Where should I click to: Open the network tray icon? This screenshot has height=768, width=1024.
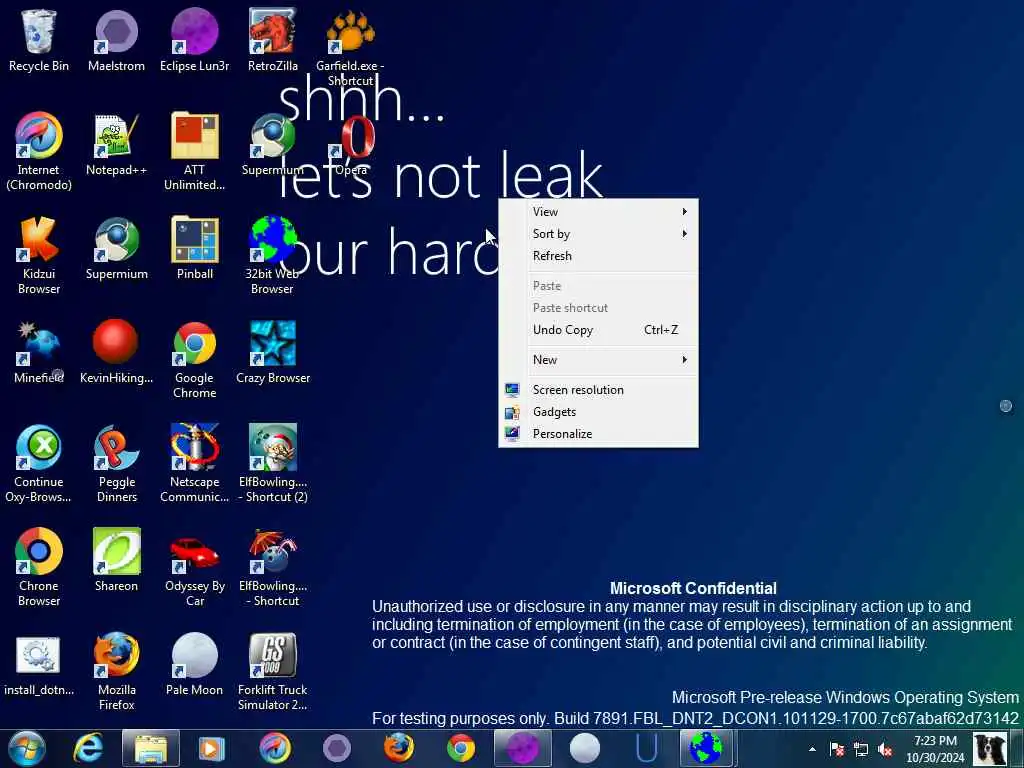[x=861, y=749]
